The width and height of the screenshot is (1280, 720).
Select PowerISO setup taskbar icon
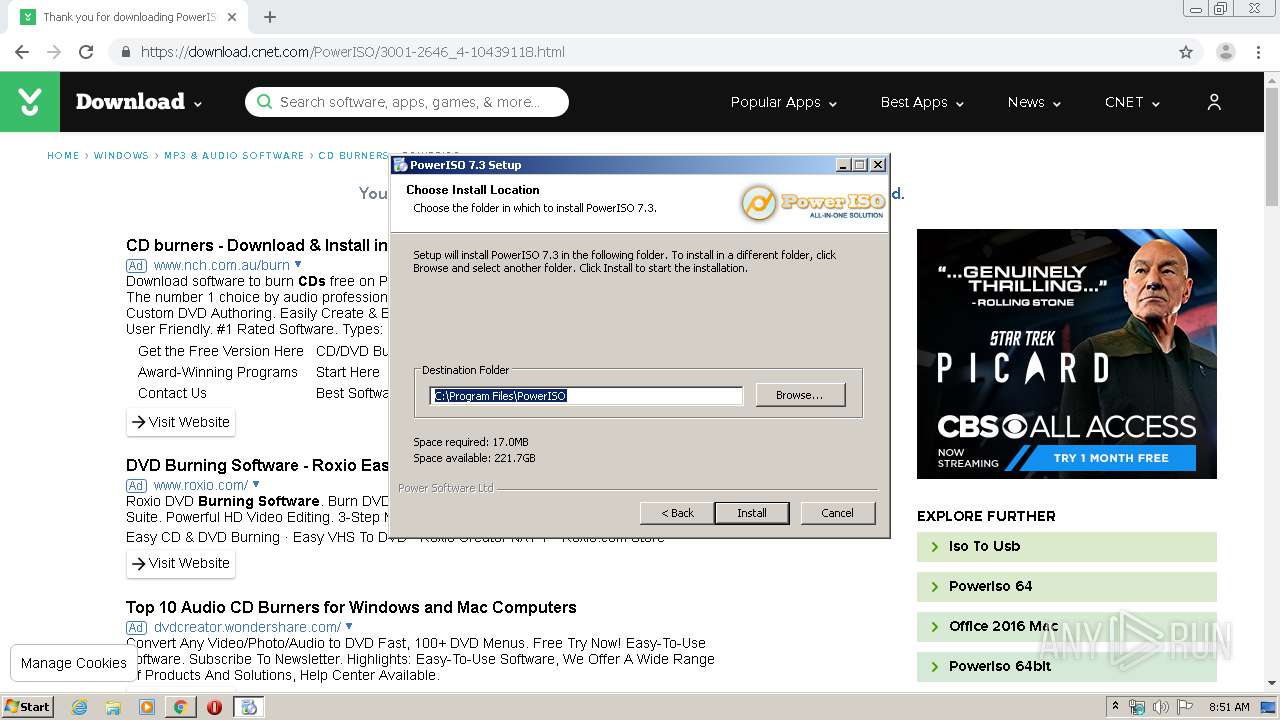(x=249, y=707)
